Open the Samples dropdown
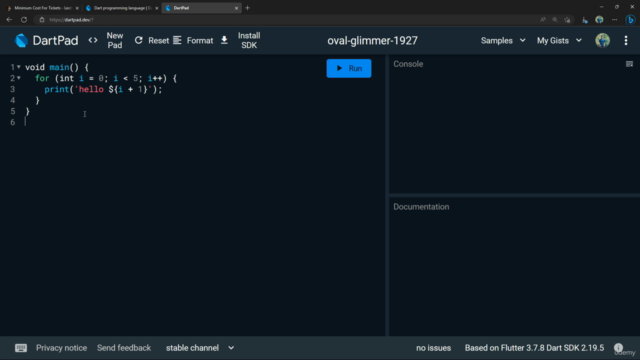 (x=503, y=41)
